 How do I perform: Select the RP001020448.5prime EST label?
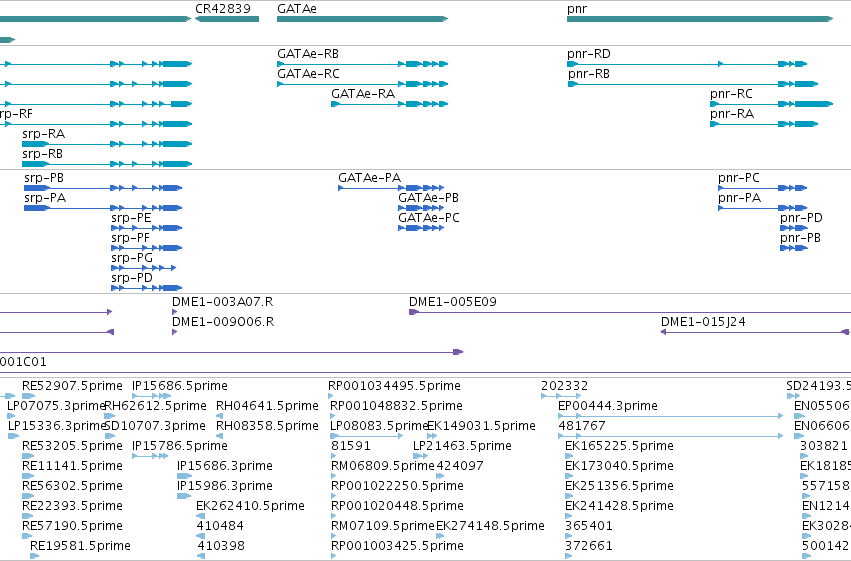[x=397, y=507]
